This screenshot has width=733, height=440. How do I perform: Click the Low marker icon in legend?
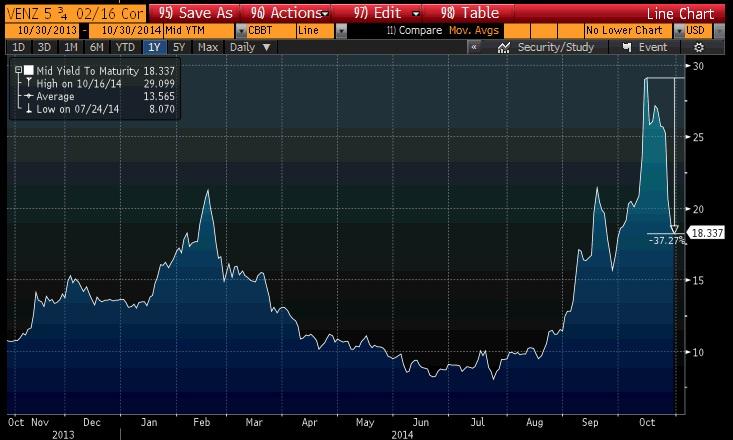pos(27,109)
